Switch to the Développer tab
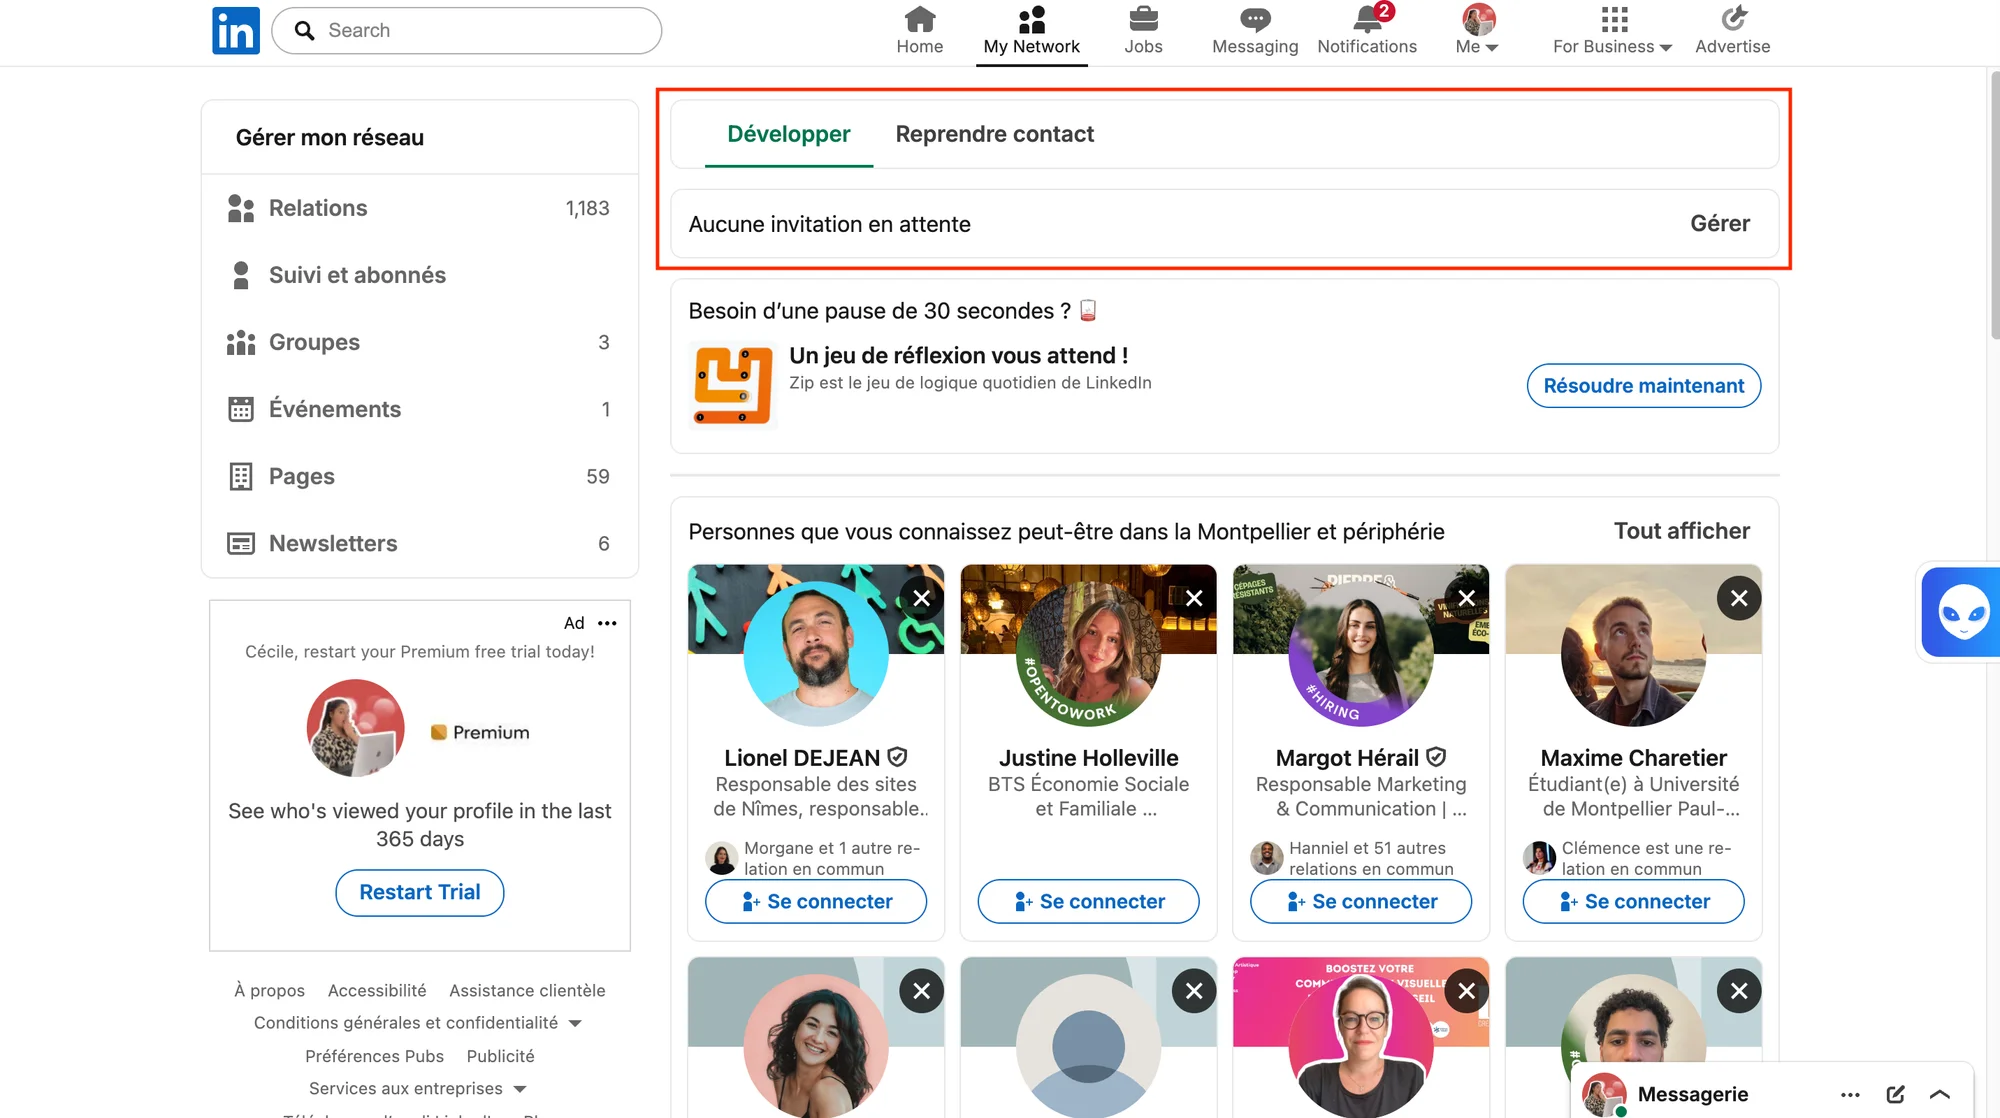Screen dimensions: 2000x1118 click(788, 134)
